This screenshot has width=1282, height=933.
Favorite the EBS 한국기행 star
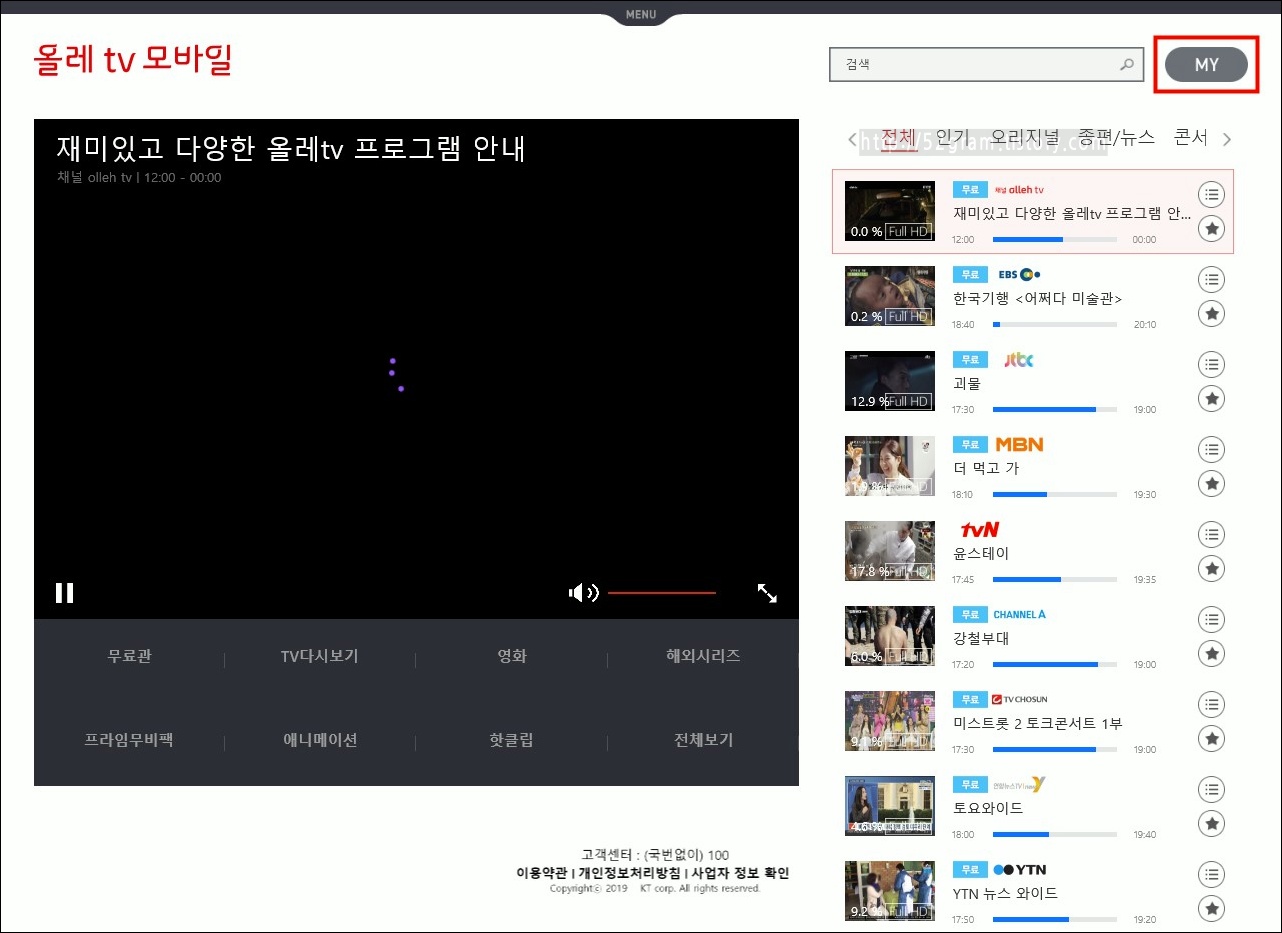click(1211, 314)
